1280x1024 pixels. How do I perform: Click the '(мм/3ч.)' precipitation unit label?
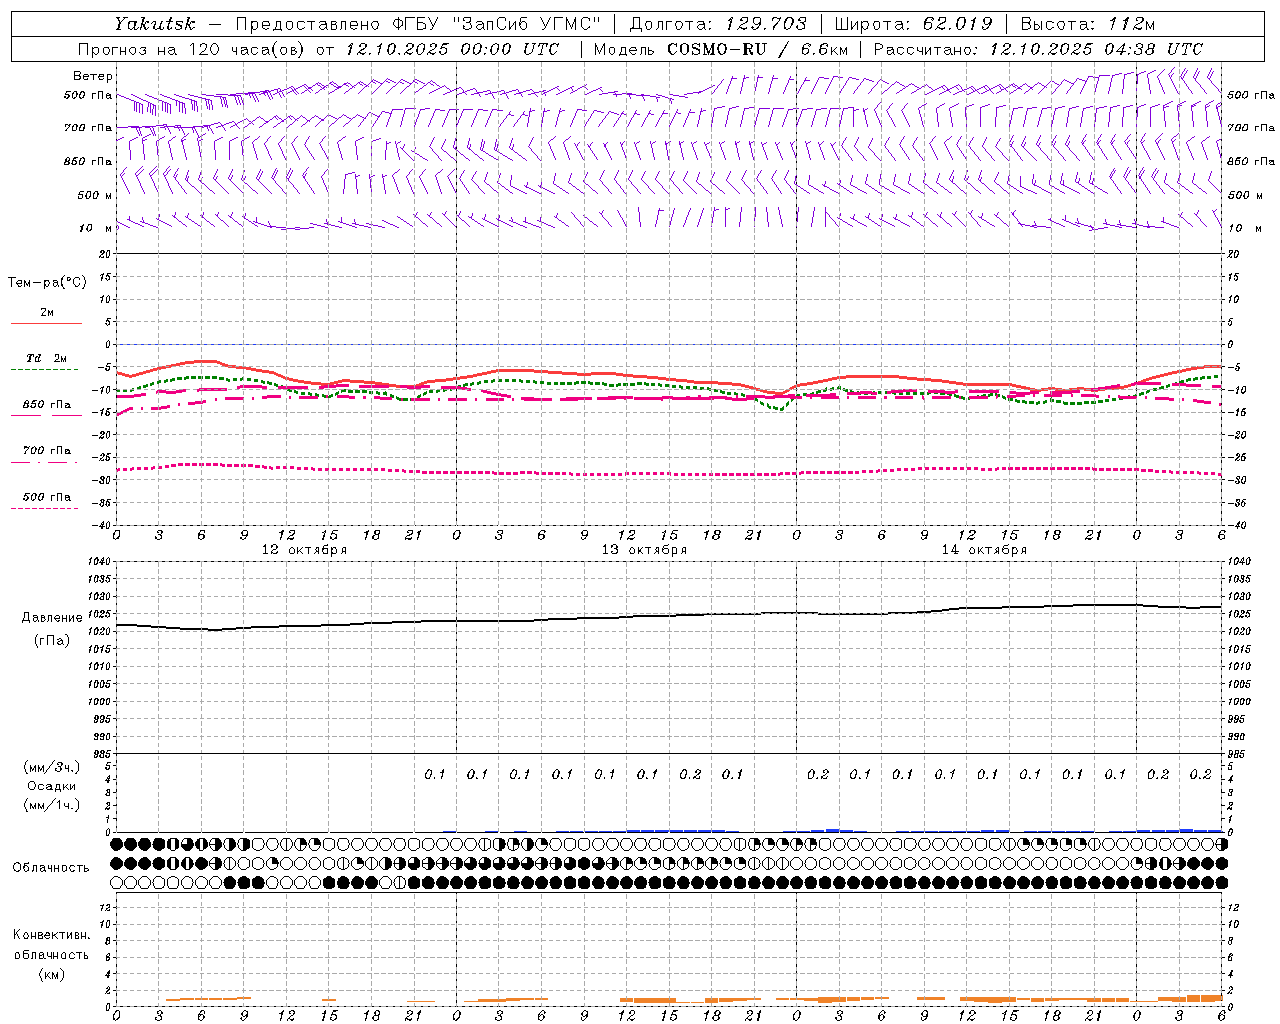click(x=52, y=767)
